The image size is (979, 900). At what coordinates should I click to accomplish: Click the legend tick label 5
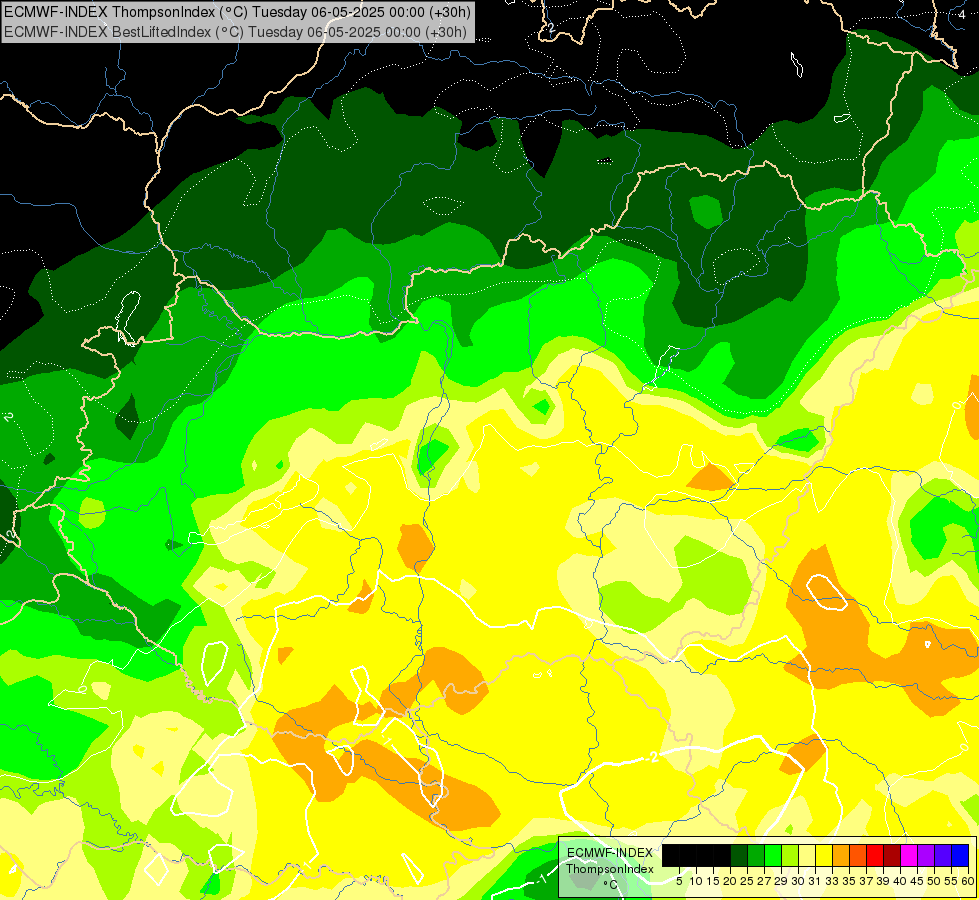tap(679, 881)
